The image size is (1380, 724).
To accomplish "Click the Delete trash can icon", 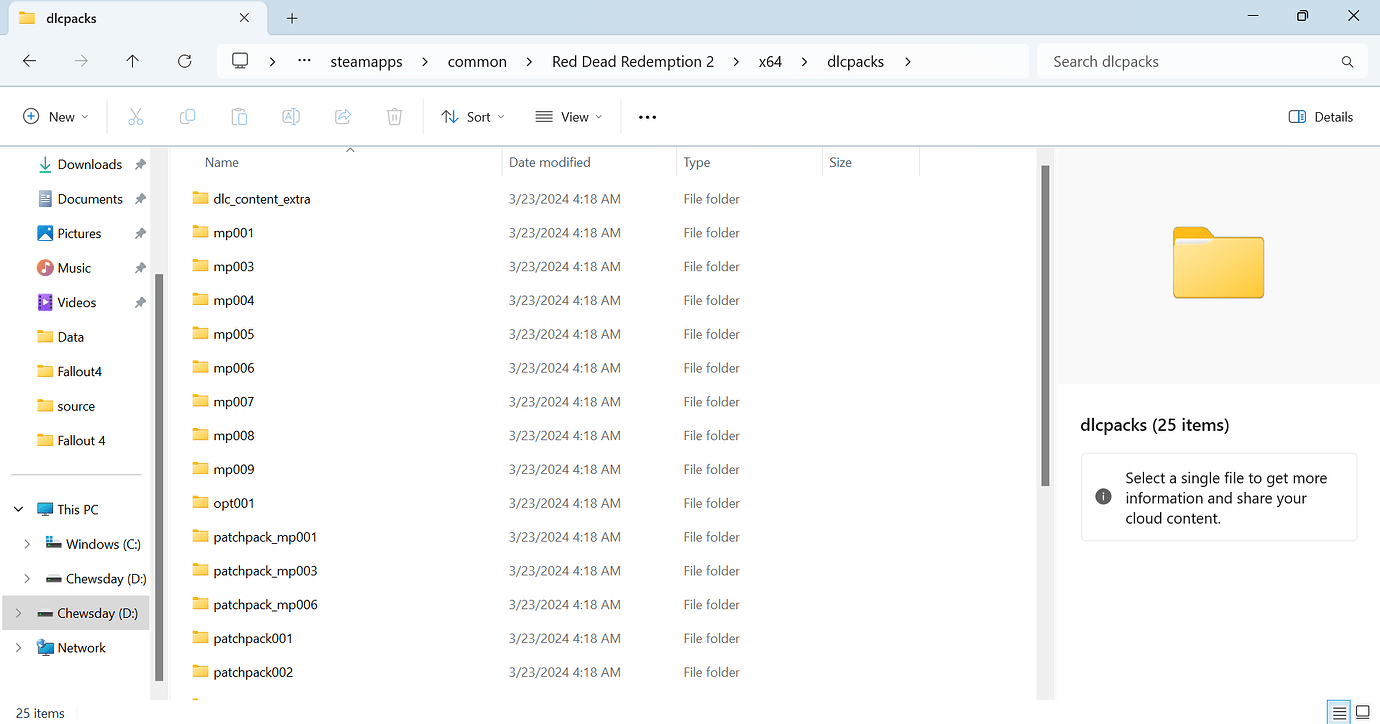I will (394, 117).
